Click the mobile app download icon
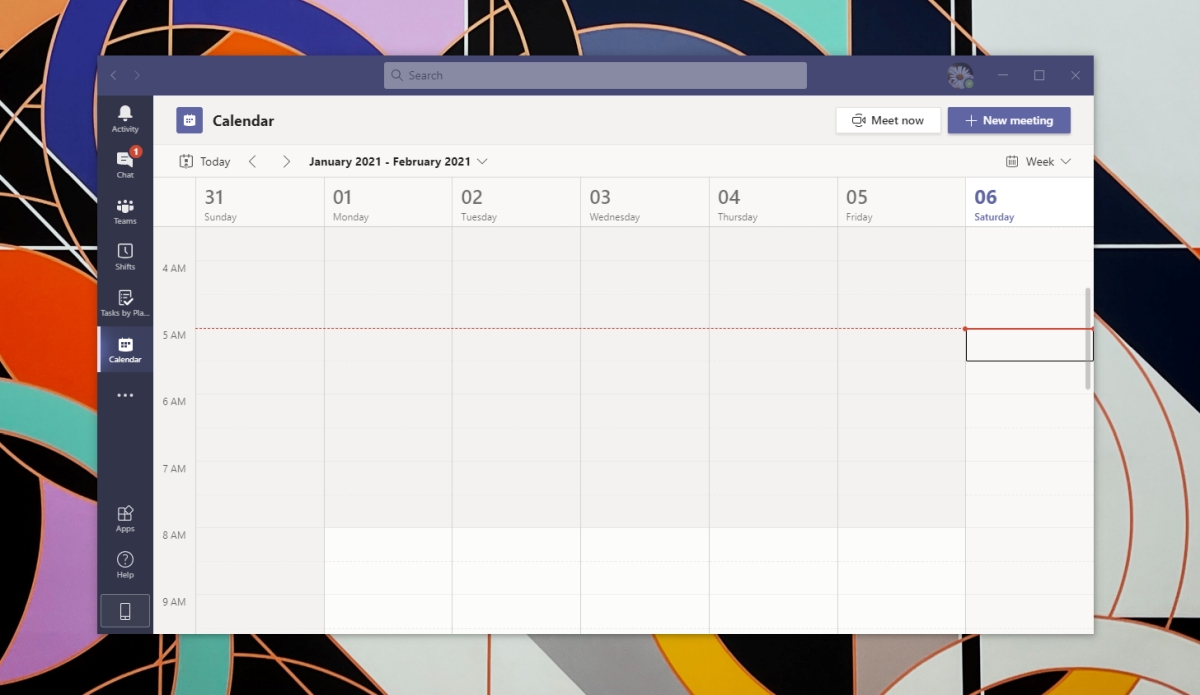Viewport: 1200px width, 695px height. [125, 611]
